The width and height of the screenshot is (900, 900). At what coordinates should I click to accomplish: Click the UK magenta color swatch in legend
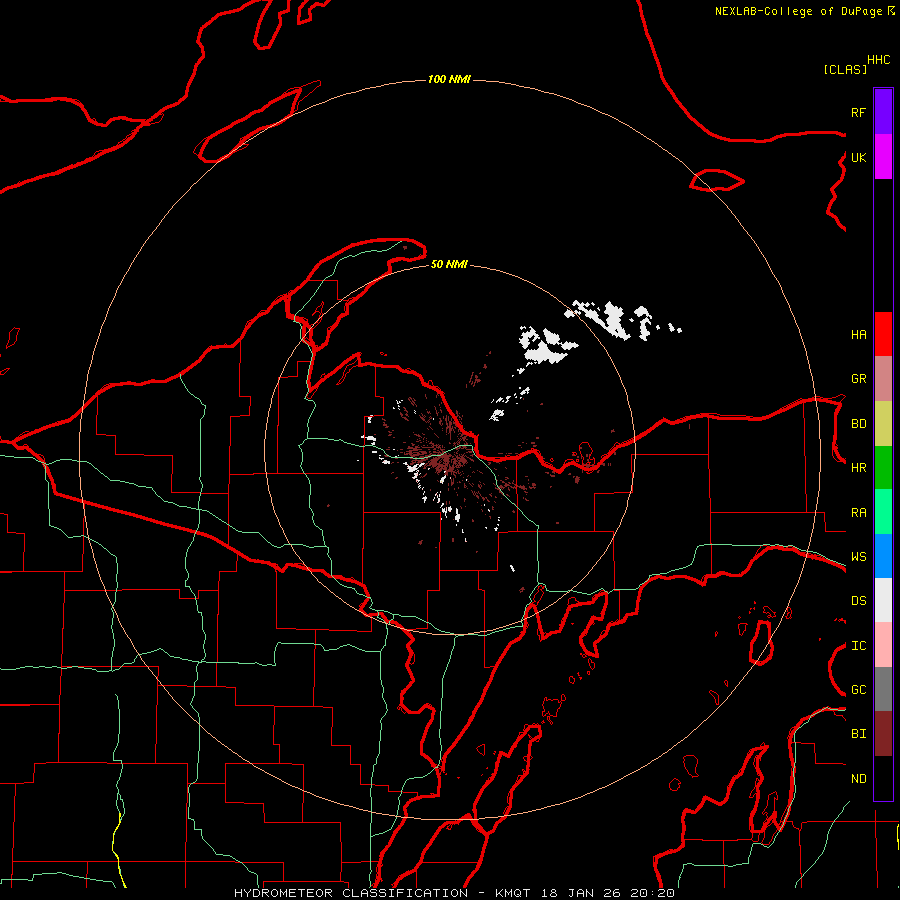[x=883, y=157]
